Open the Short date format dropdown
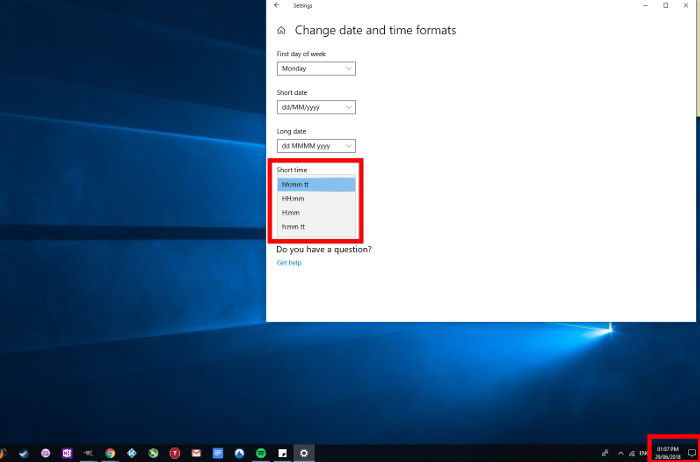 [x=316, y=108]
